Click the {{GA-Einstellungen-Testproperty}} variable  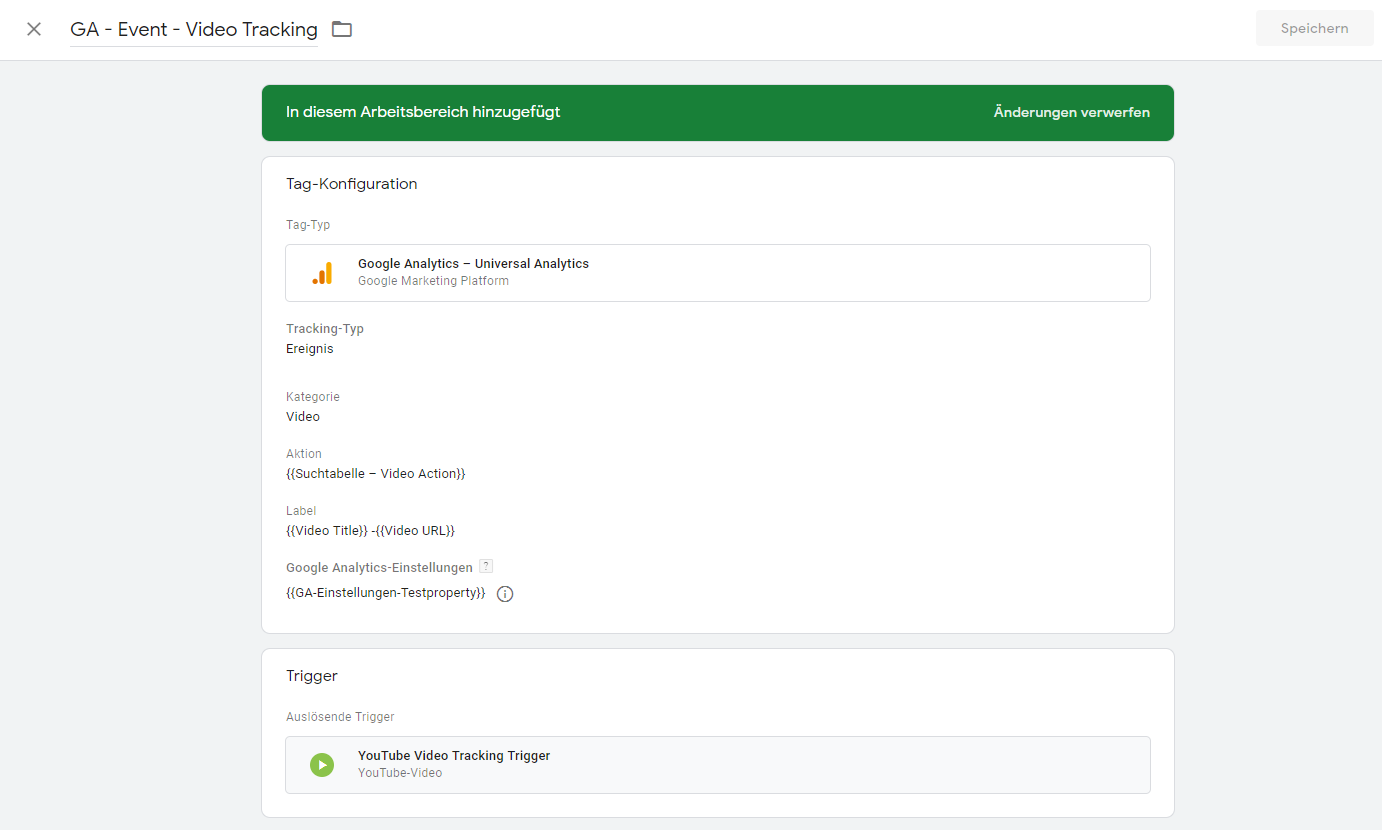[386, 593]
